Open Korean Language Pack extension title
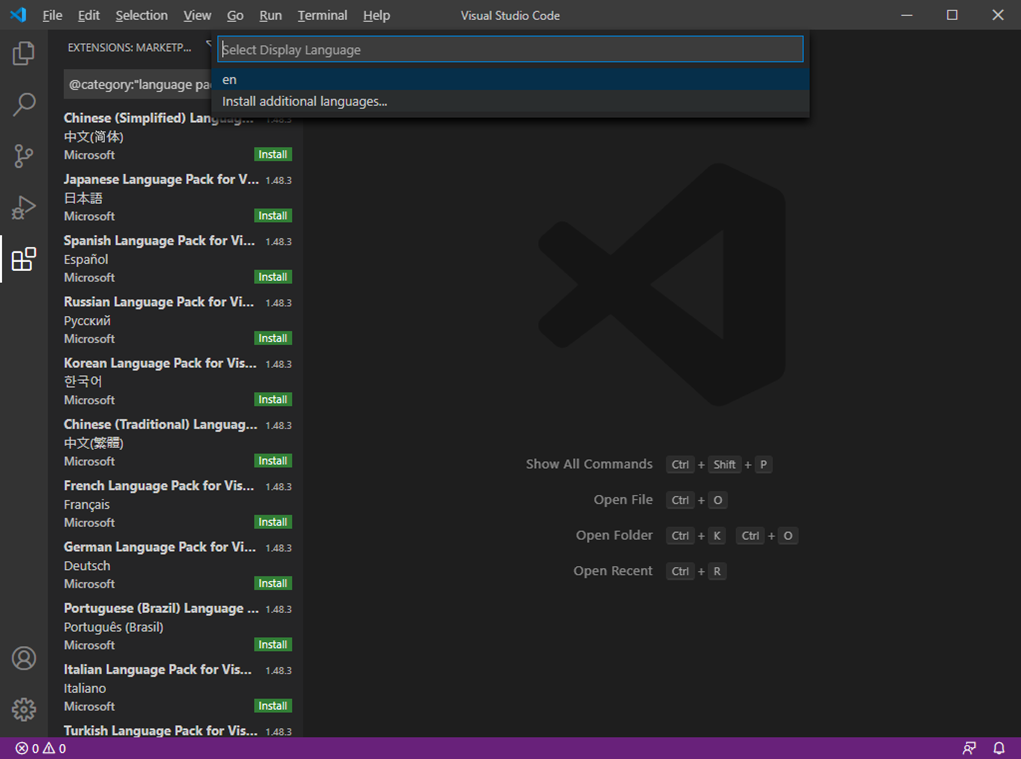This screenshot has height=759, width=1021. click(x=160, y=363)
